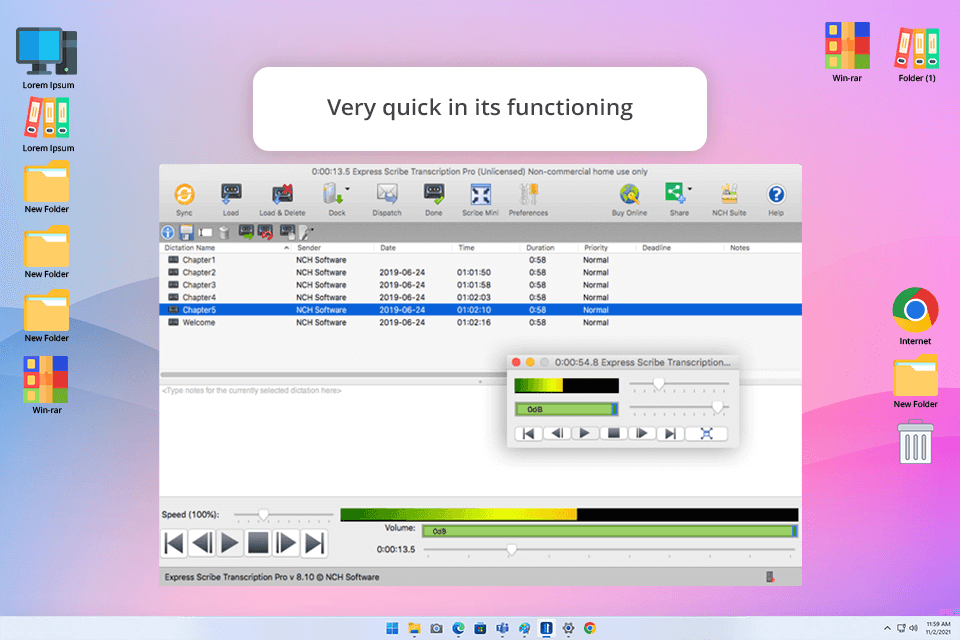Click play in main player
The image size is (960, 640).
230,543
